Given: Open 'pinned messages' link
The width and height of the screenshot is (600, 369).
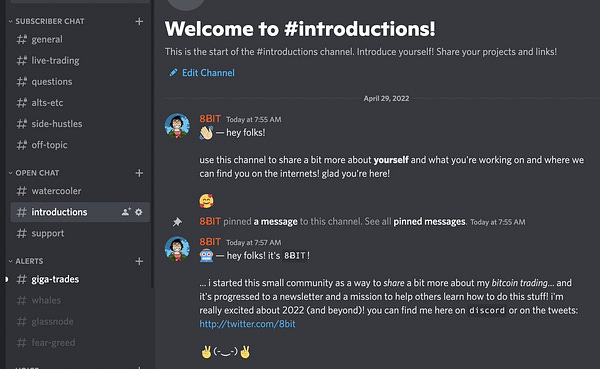Looking at the screenshot, I should click(x=429, y=222).
